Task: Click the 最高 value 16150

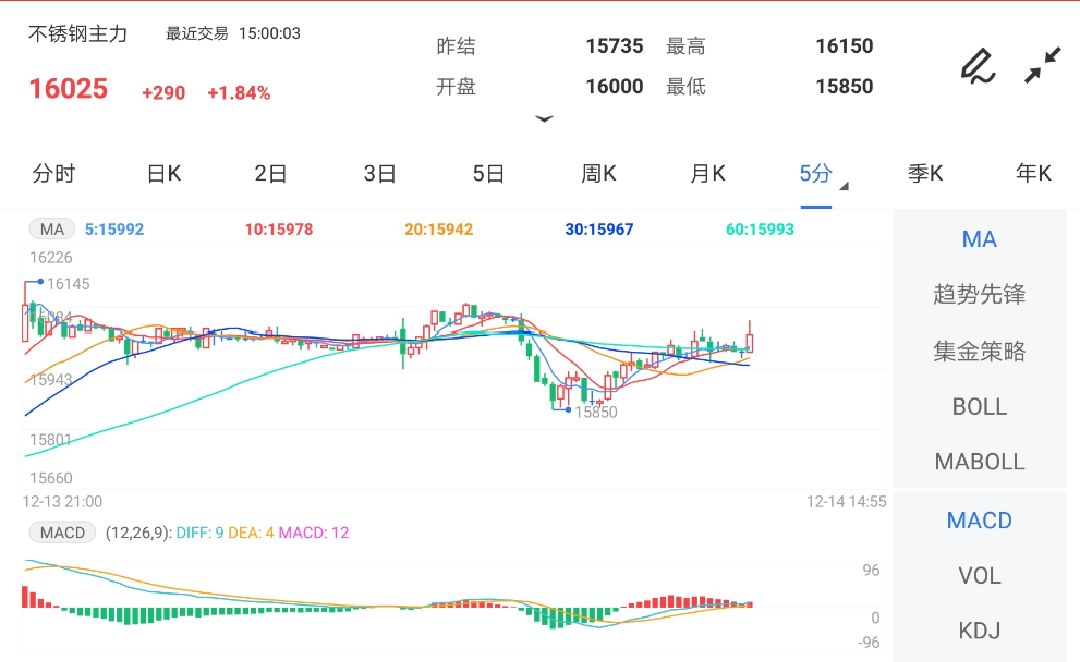Action: (844, 46)
